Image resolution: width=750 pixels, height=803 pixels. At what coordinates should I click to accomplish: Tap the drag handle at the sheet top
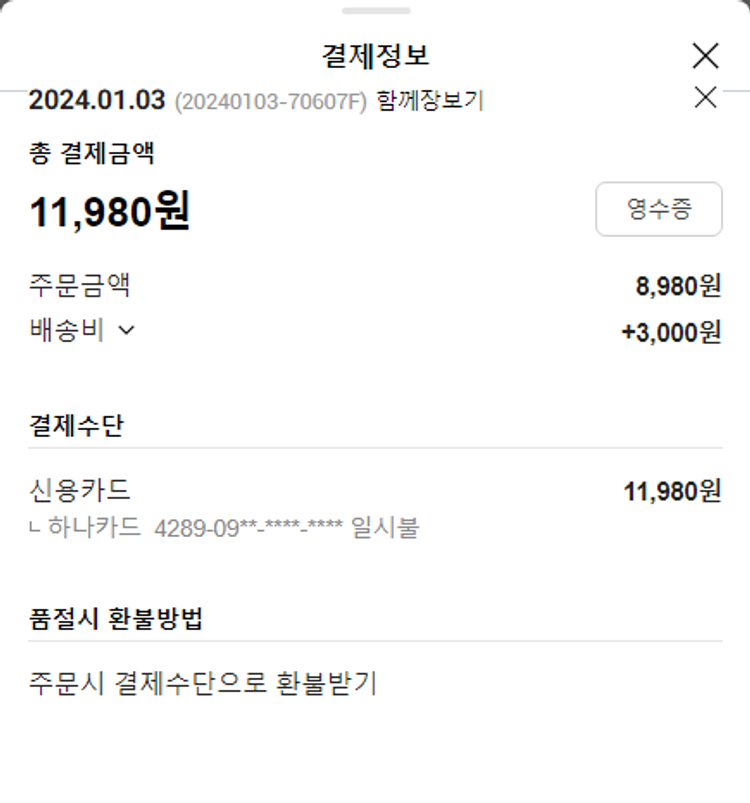pos(375,11)
